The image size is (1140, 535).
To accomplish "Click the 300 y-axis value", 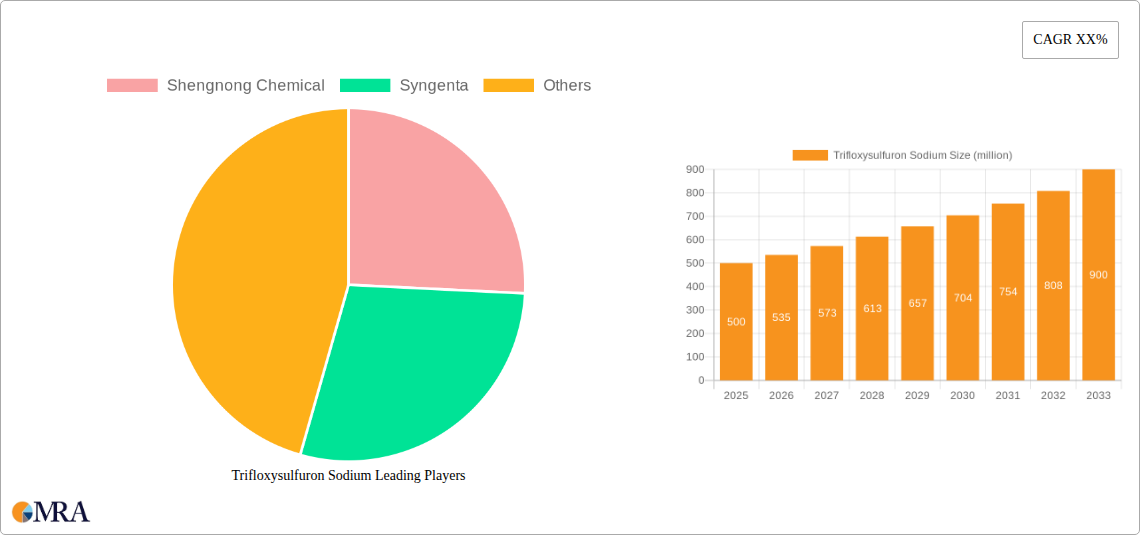I will tap(695, 310).
